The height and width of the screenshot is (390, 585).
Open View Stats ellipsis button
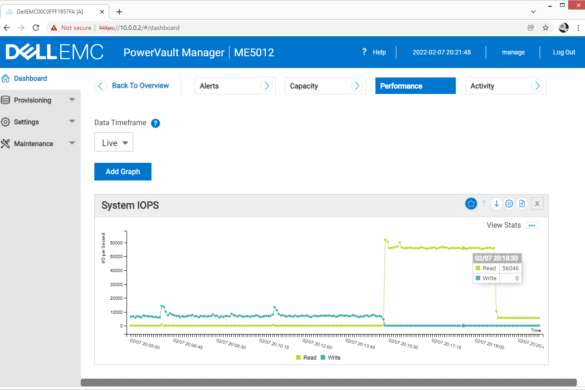(x=532, y=225)
